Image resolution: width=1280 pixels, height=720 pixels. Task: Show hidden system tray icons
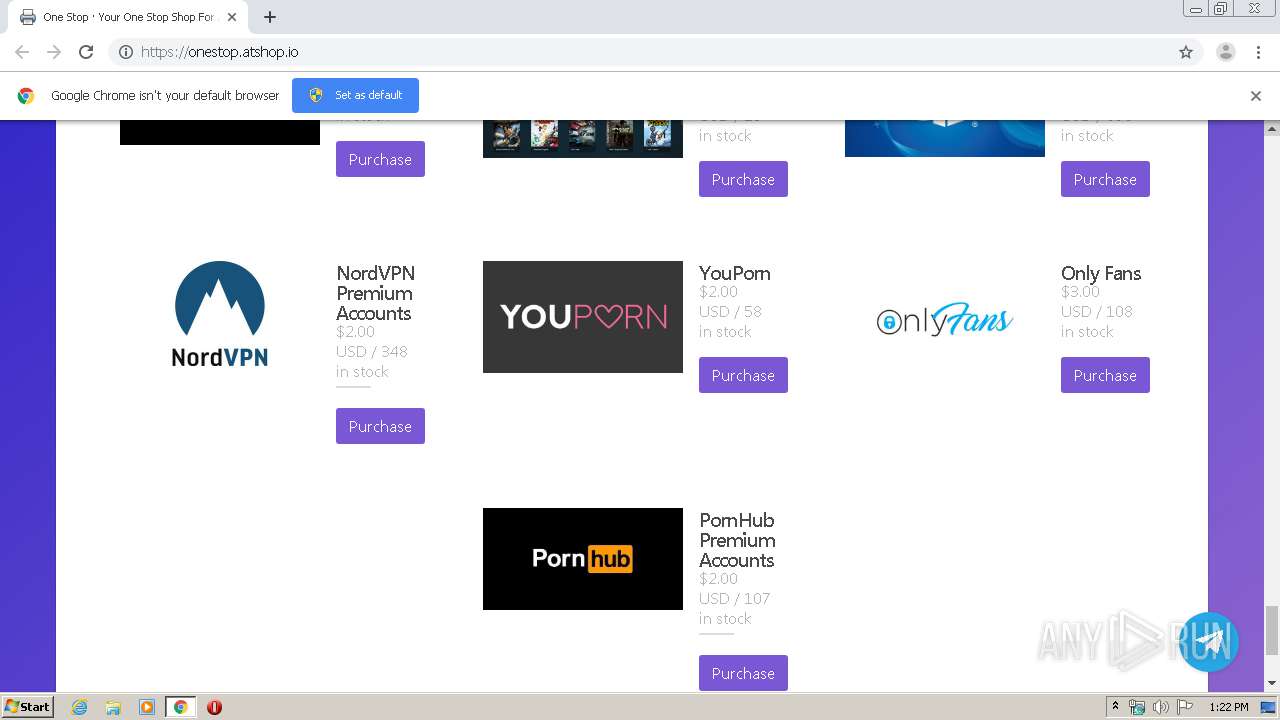tap(1115, 707)
